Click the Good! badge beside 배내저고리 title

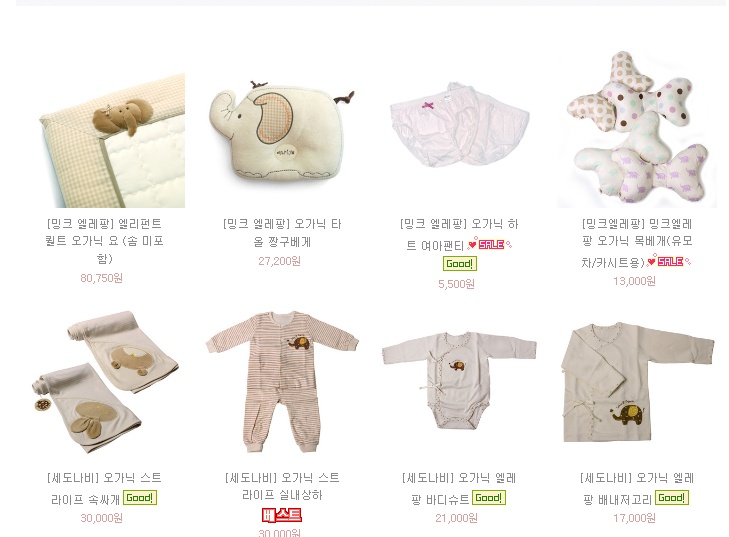click(x=672, y=498)
